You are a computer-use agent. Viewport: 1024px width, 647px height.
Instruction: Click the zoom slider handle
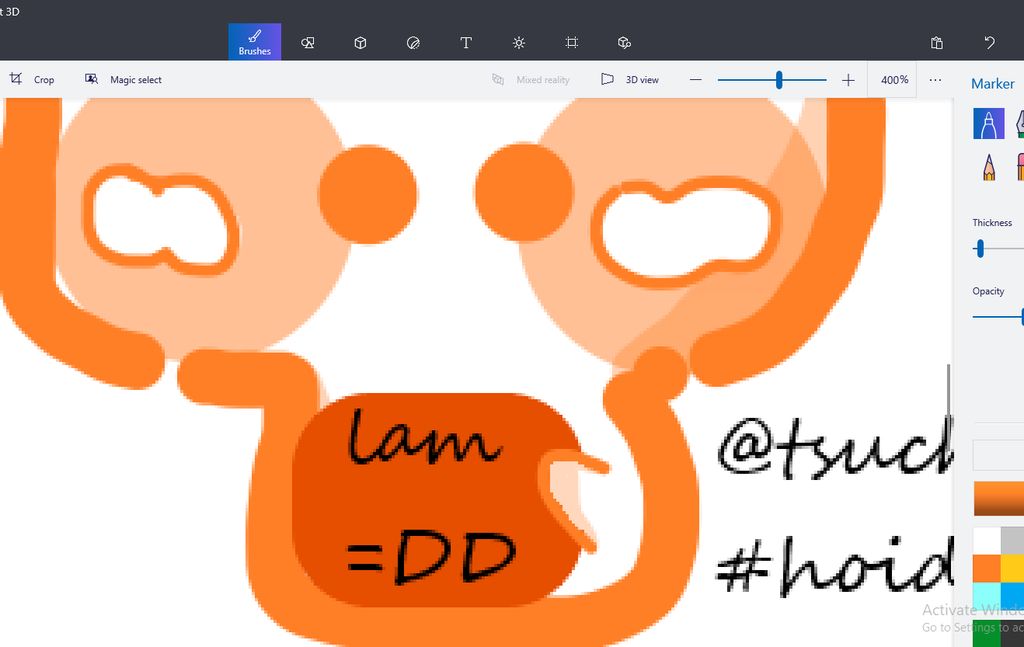pyautogui.click(x=778, y=80)
